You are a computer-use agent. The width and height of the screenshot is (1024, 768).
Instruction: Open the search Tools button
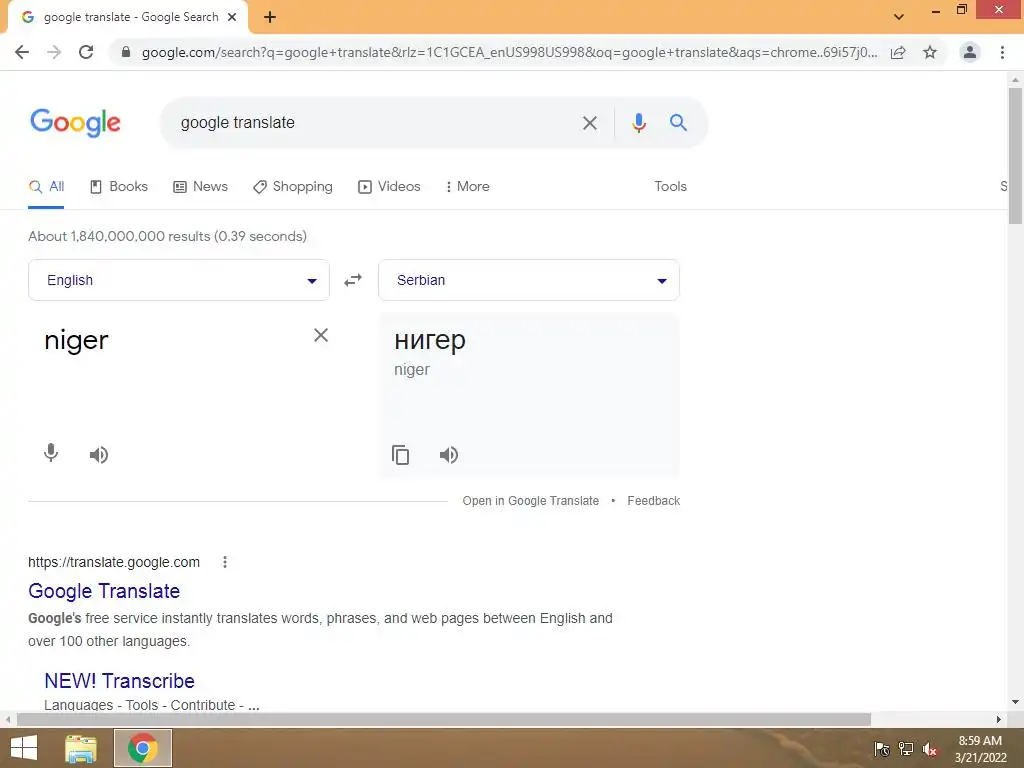point(671,187)
